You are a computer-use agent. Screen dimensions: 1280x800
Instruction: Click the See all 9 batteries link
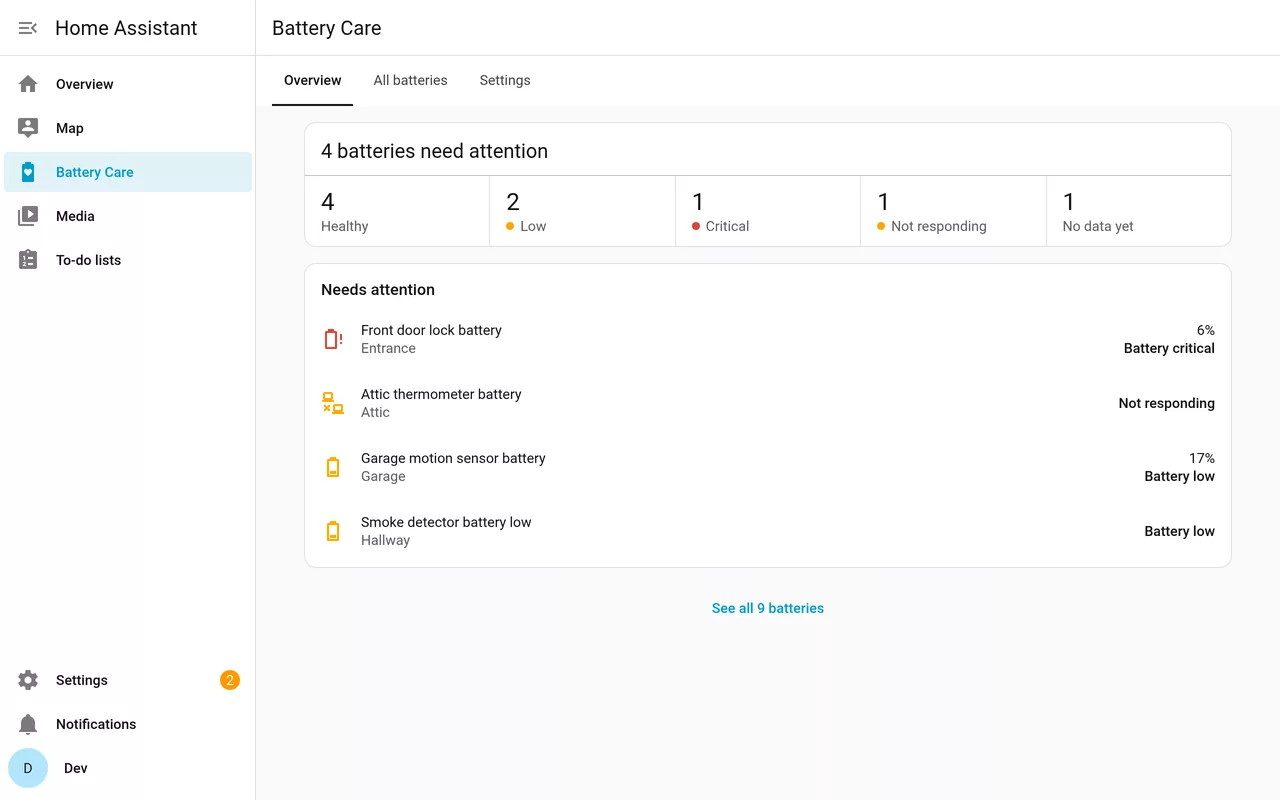pos(768,608)
